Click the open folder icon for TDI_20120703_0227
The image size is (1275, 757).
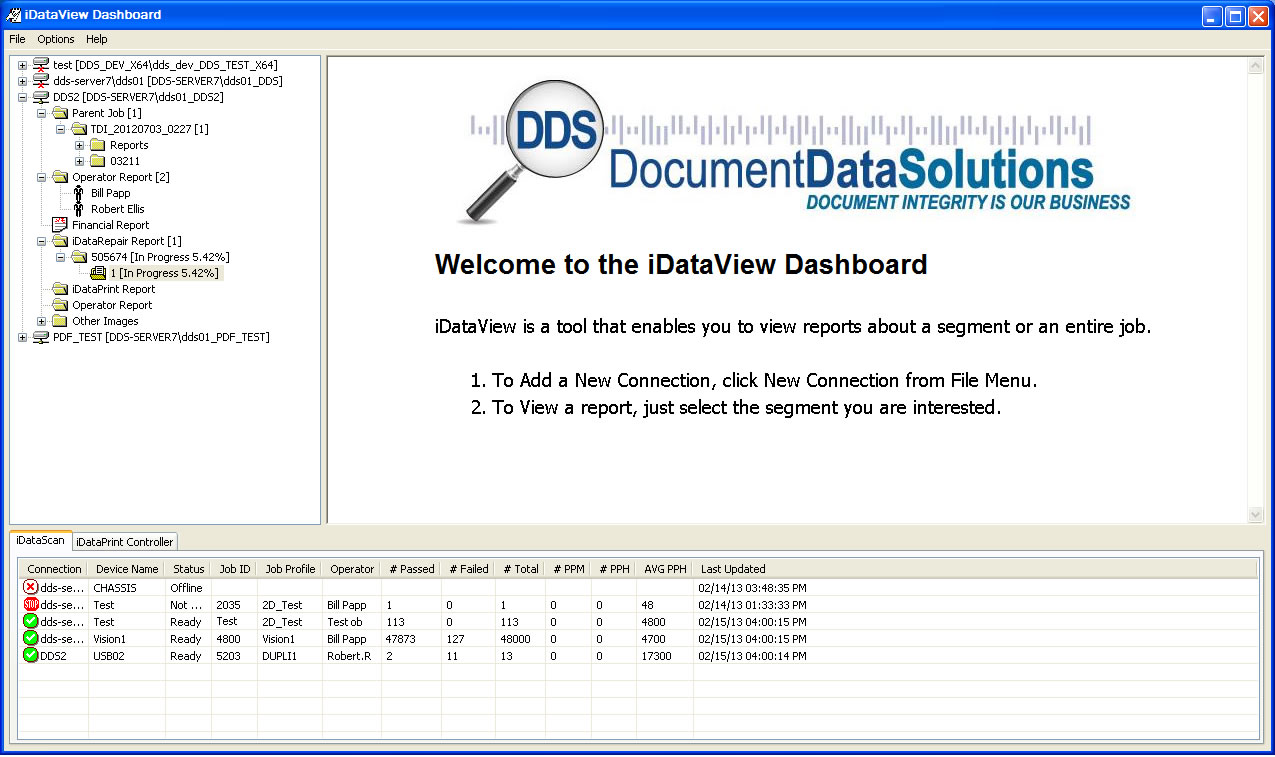[x=79, y=129]
